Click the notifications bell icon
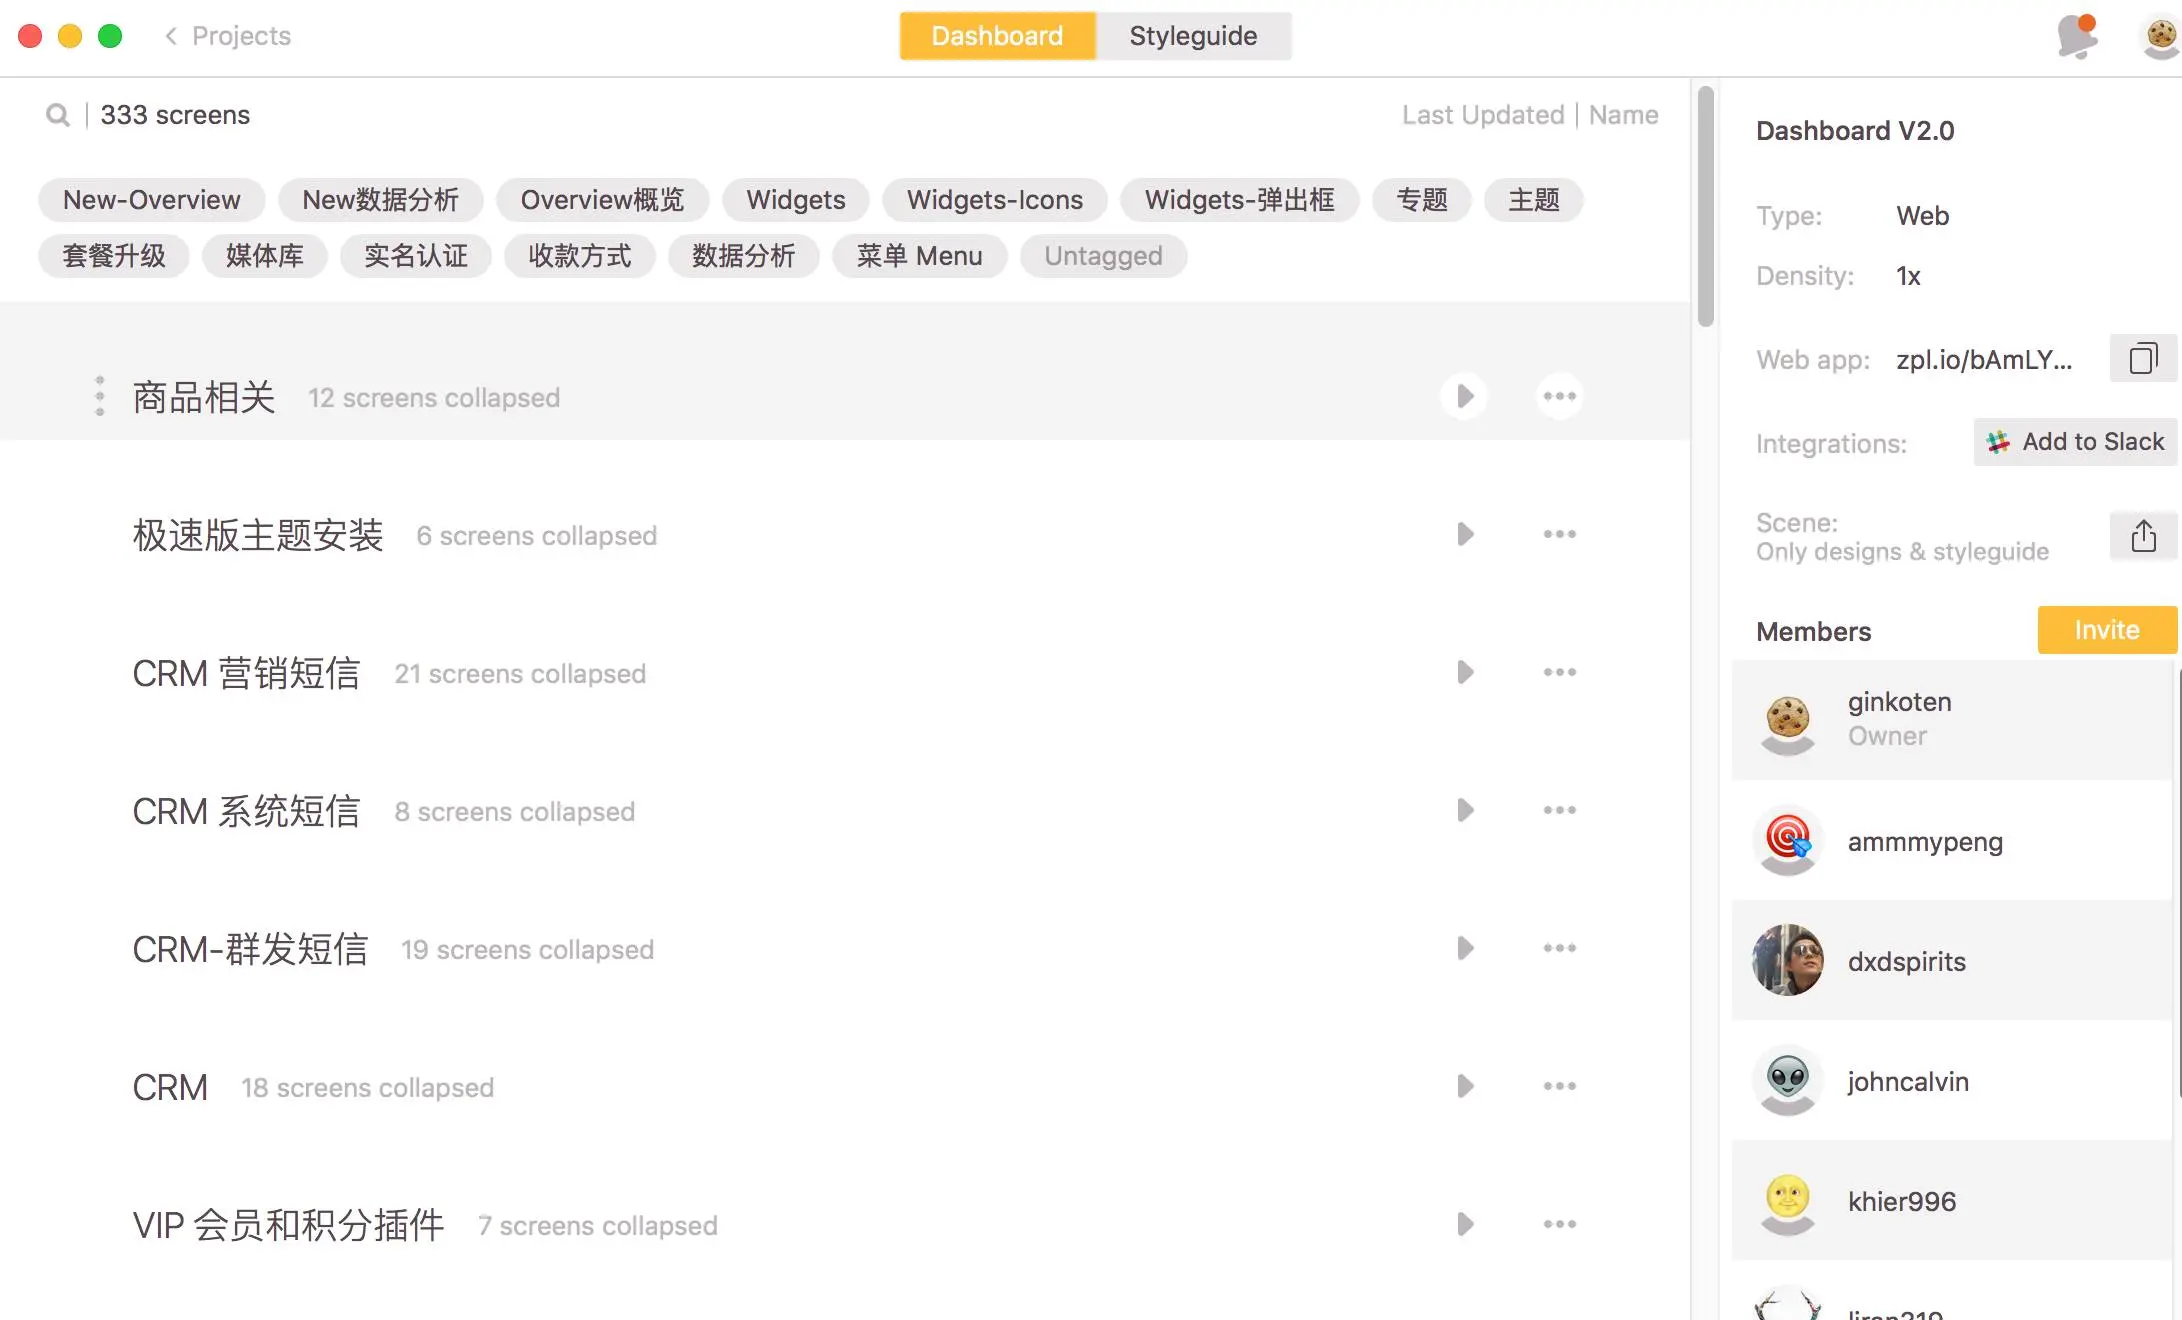The width and height of the screenshot is (2182, 1320). [x=2076, y=37]
